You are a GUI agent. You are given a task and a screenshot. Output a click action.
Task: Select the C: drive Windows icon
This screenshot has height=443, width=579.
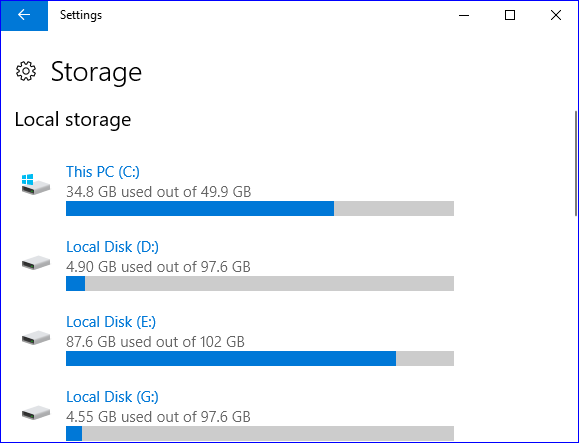pos(35,184)
